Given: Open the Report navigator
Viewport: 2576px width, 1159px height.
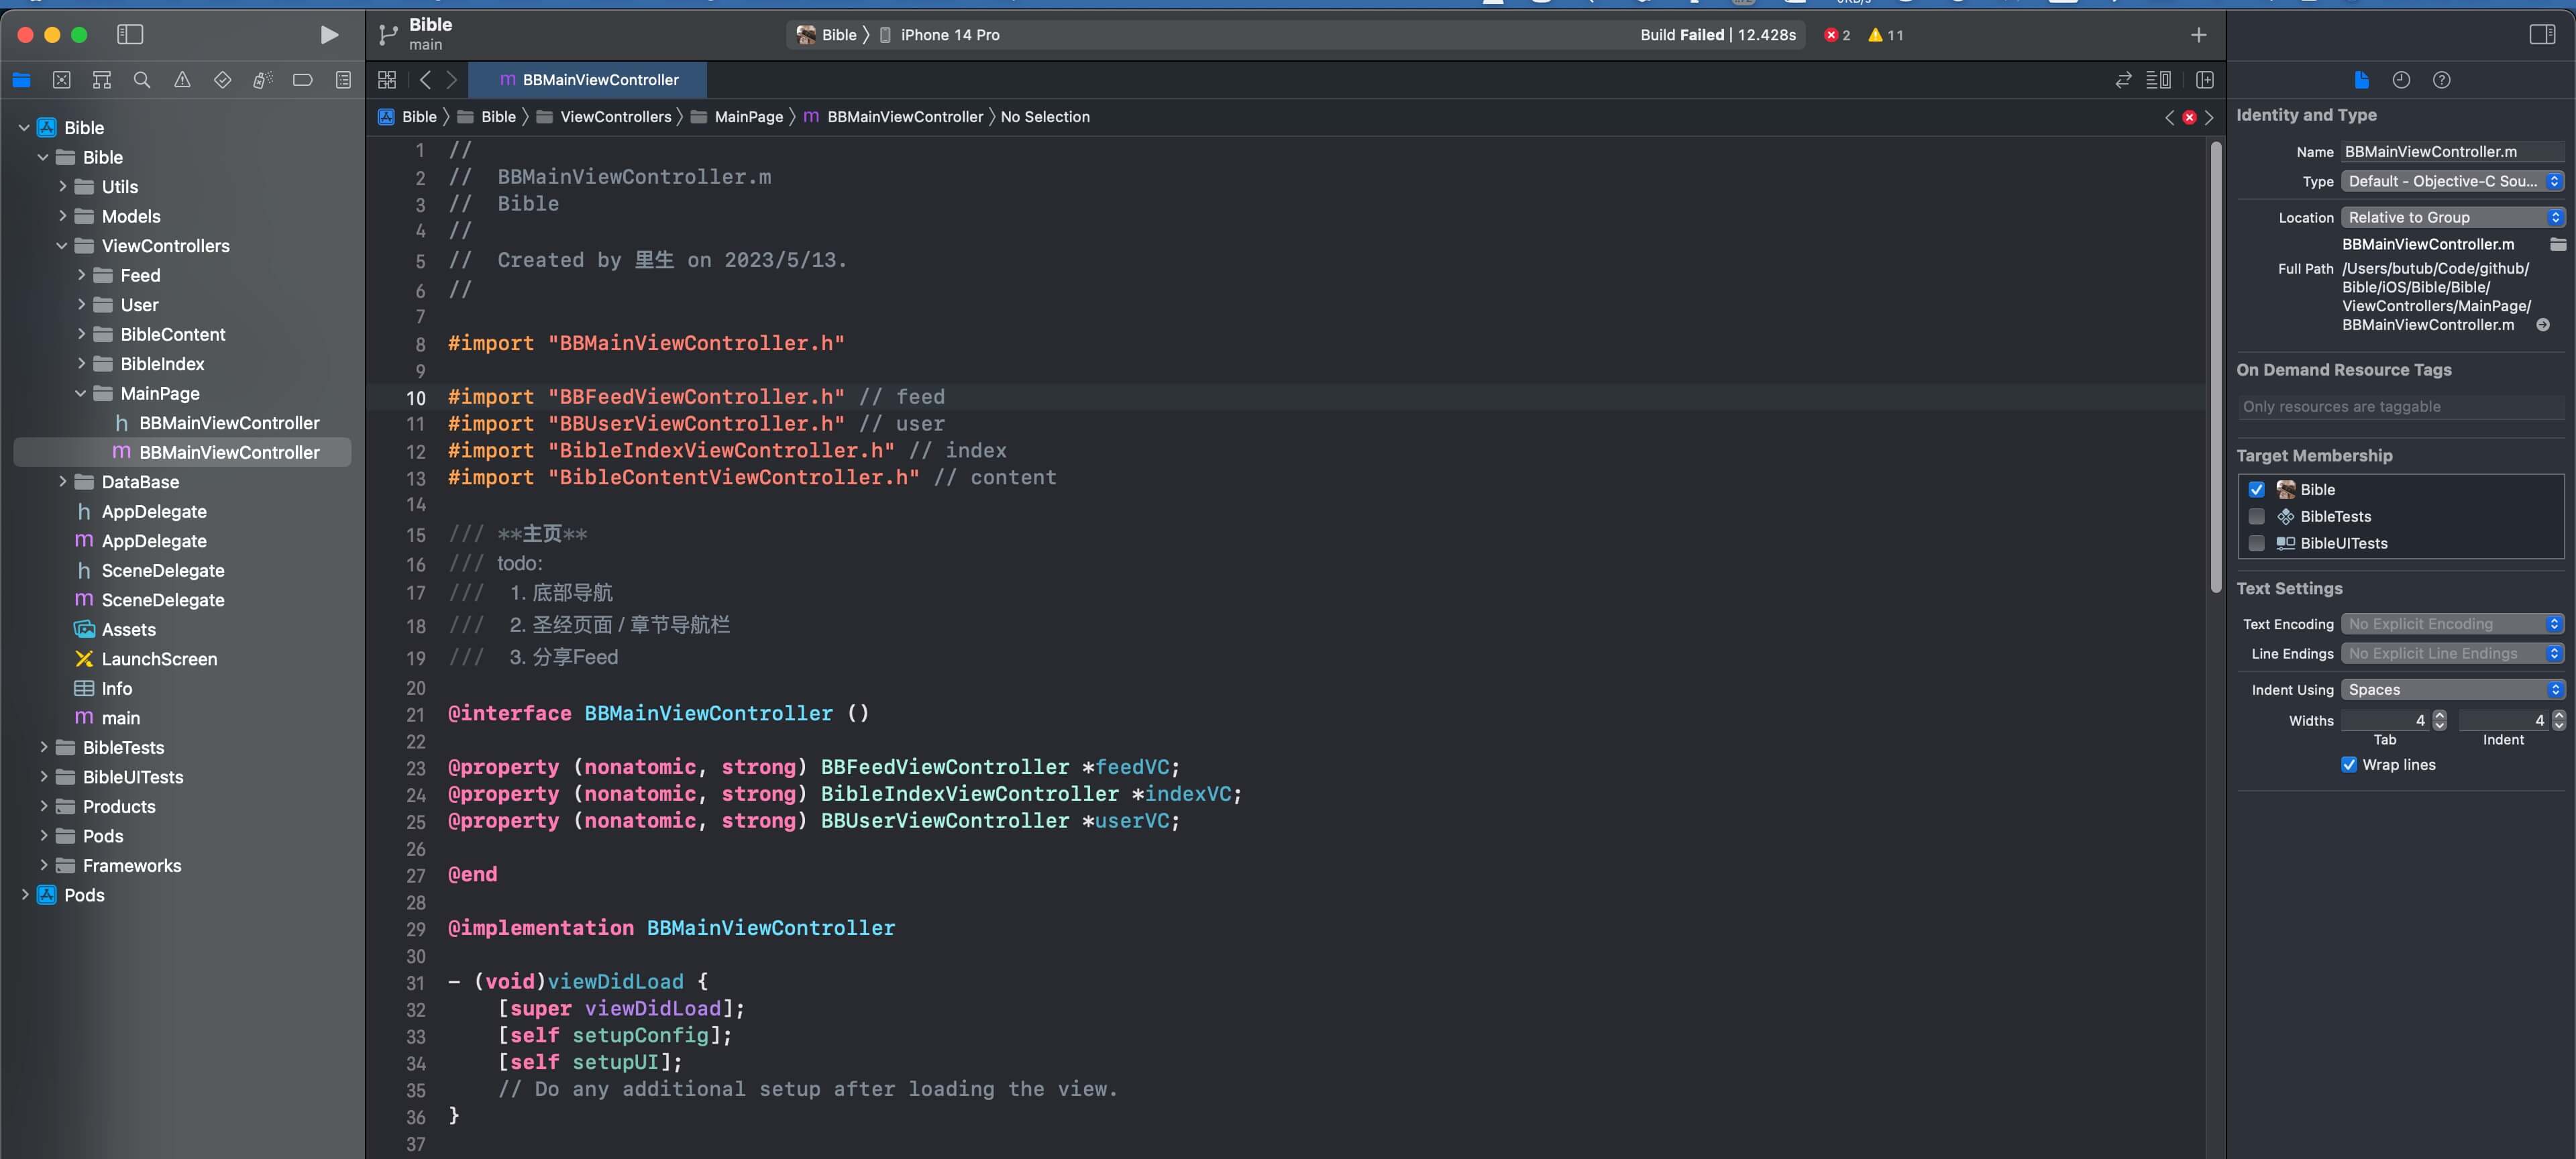Looking at the screenshot, I should 343,80.
